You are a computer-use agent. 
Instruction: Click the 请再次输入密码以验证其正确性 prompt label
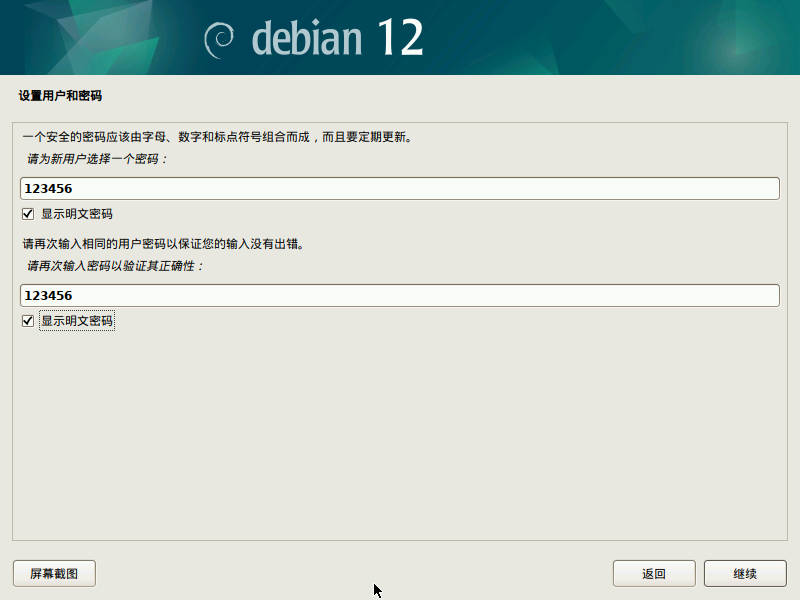click(x=115, y=266)
